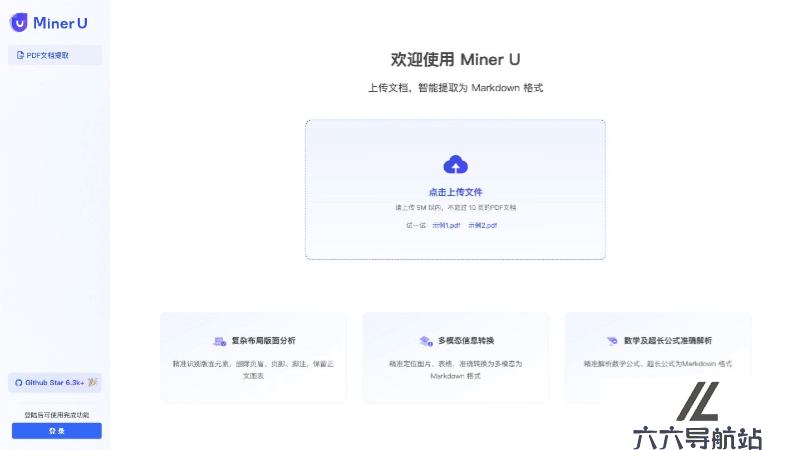Click the cloud upload icon
Viewport: 800px width, 450px height.
coord(456,165)
